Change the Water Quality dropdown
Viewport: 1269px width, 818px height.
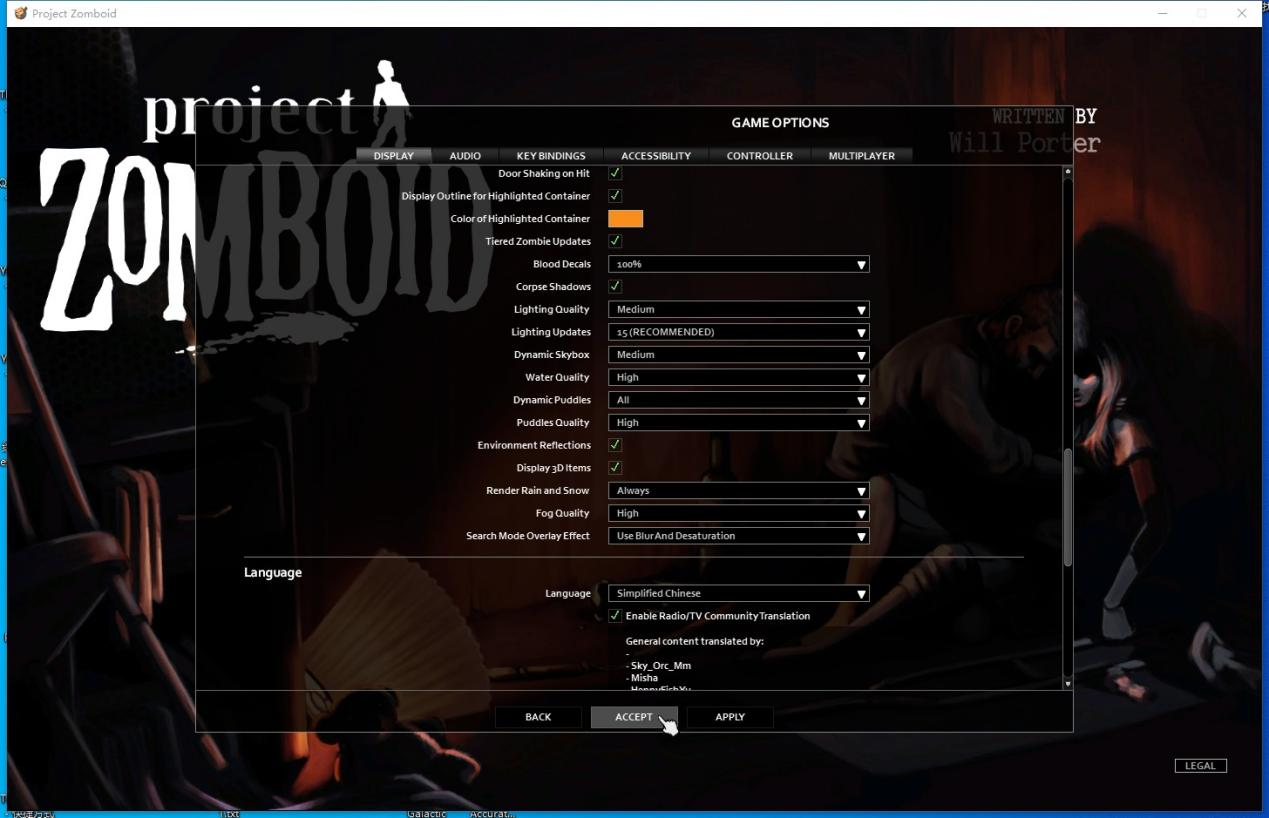pyautogui.click(x=739, y=378)
